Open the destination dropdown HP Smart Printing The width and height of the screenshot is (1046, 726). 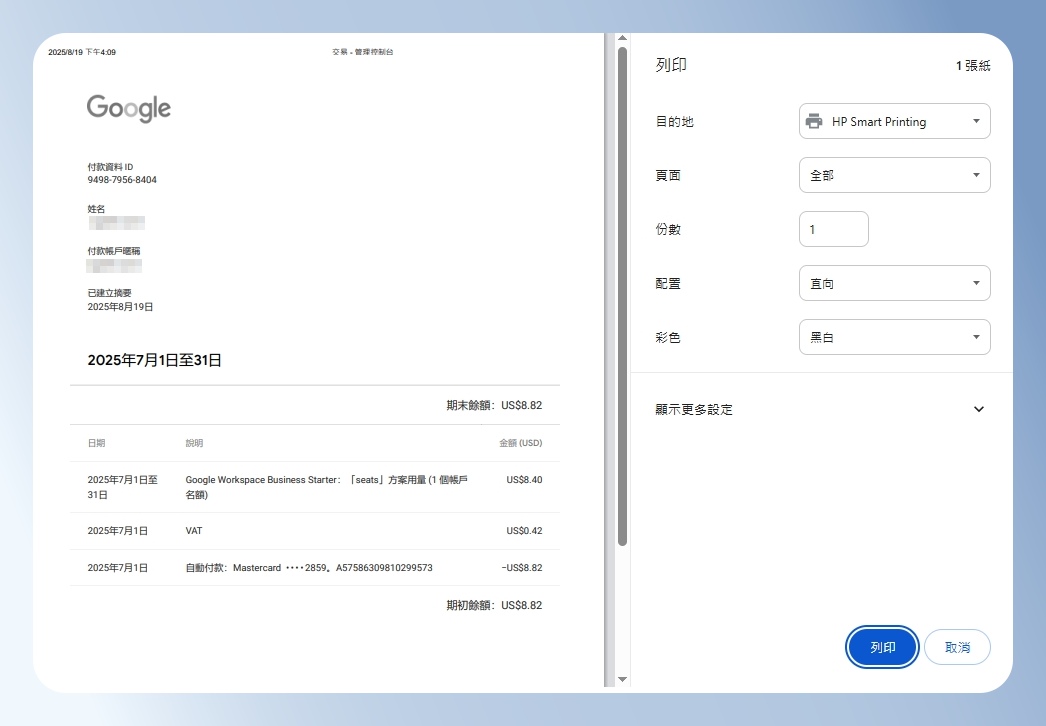tap(895, 121)
